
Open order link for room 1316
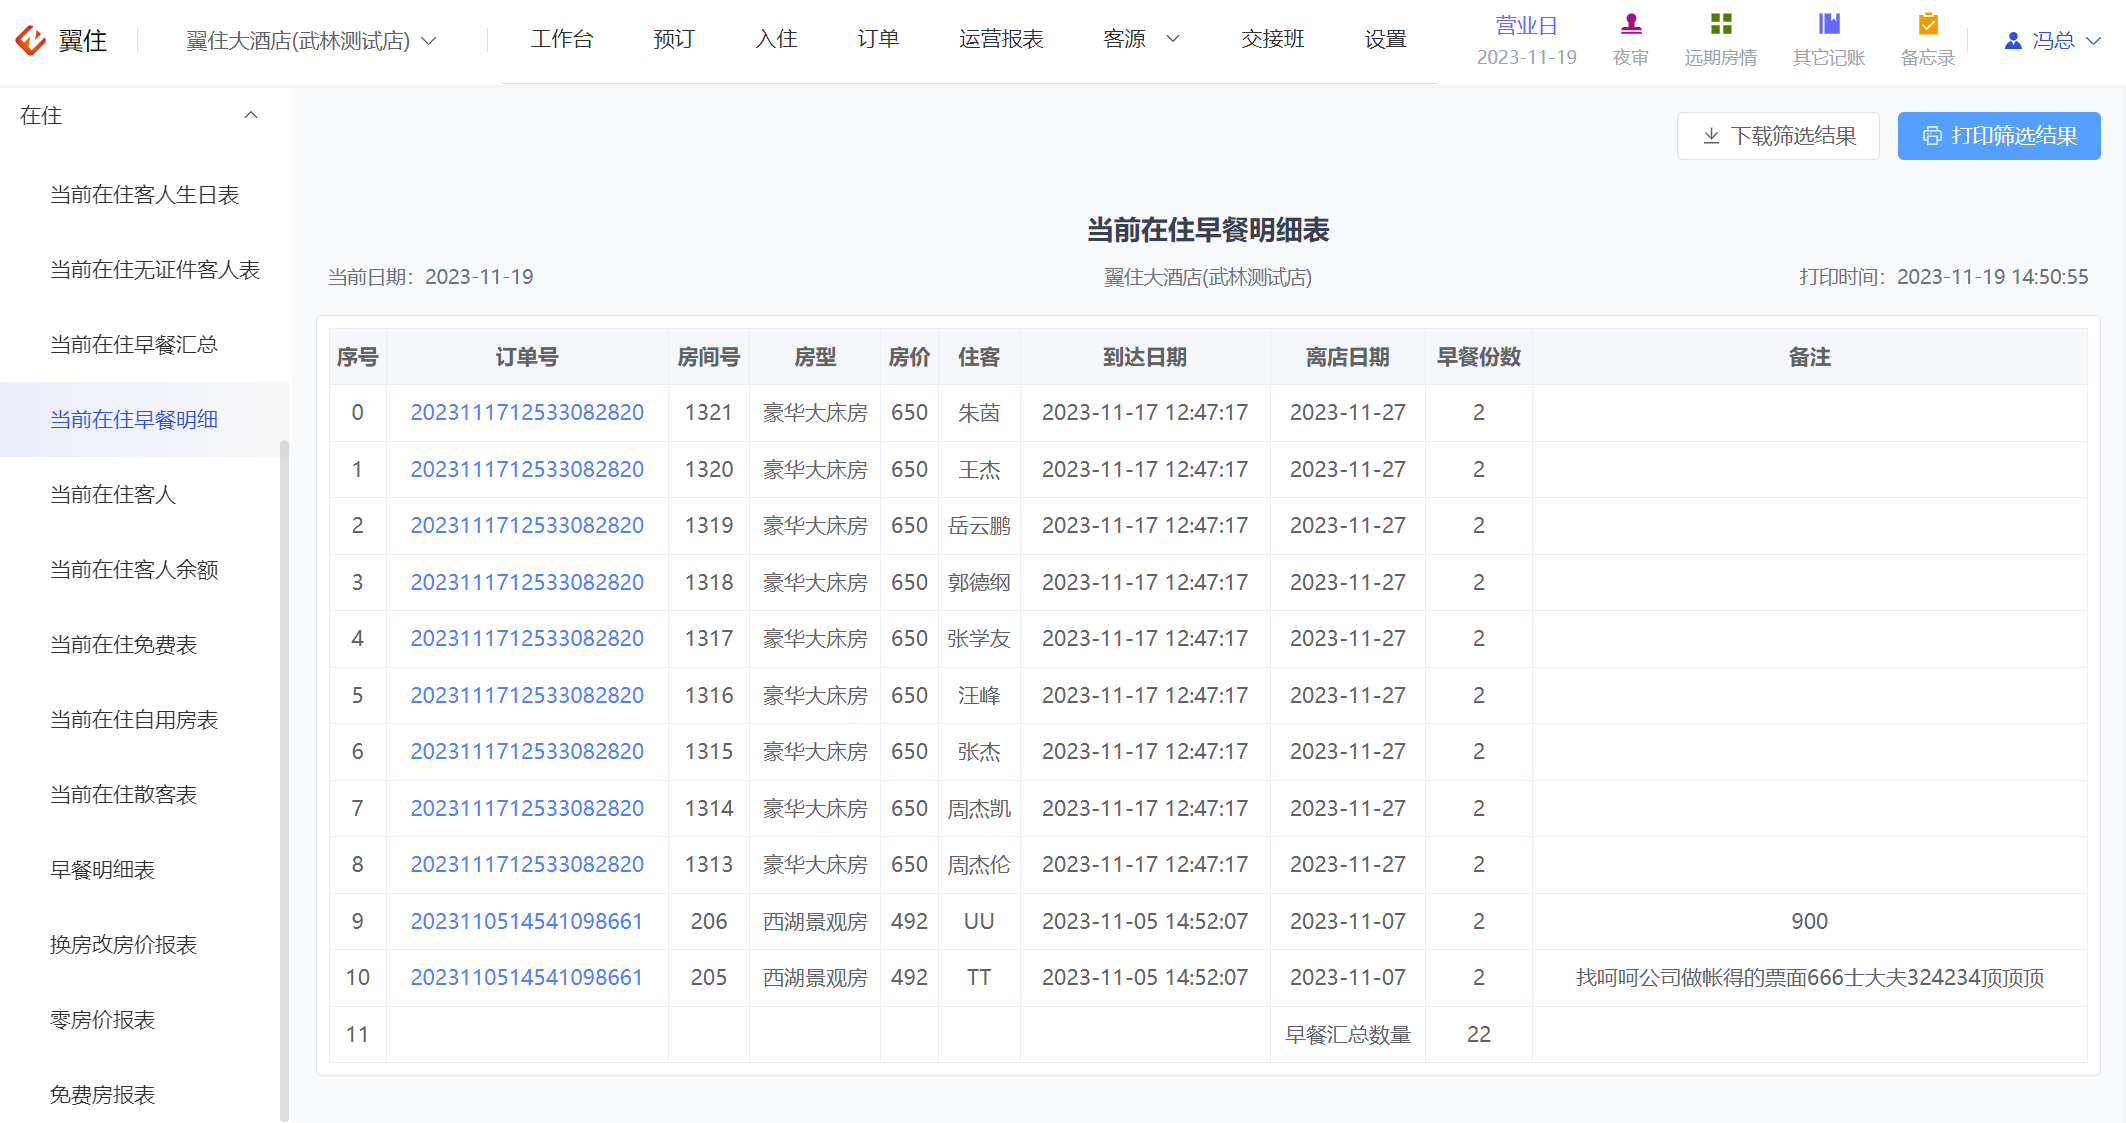527,696
